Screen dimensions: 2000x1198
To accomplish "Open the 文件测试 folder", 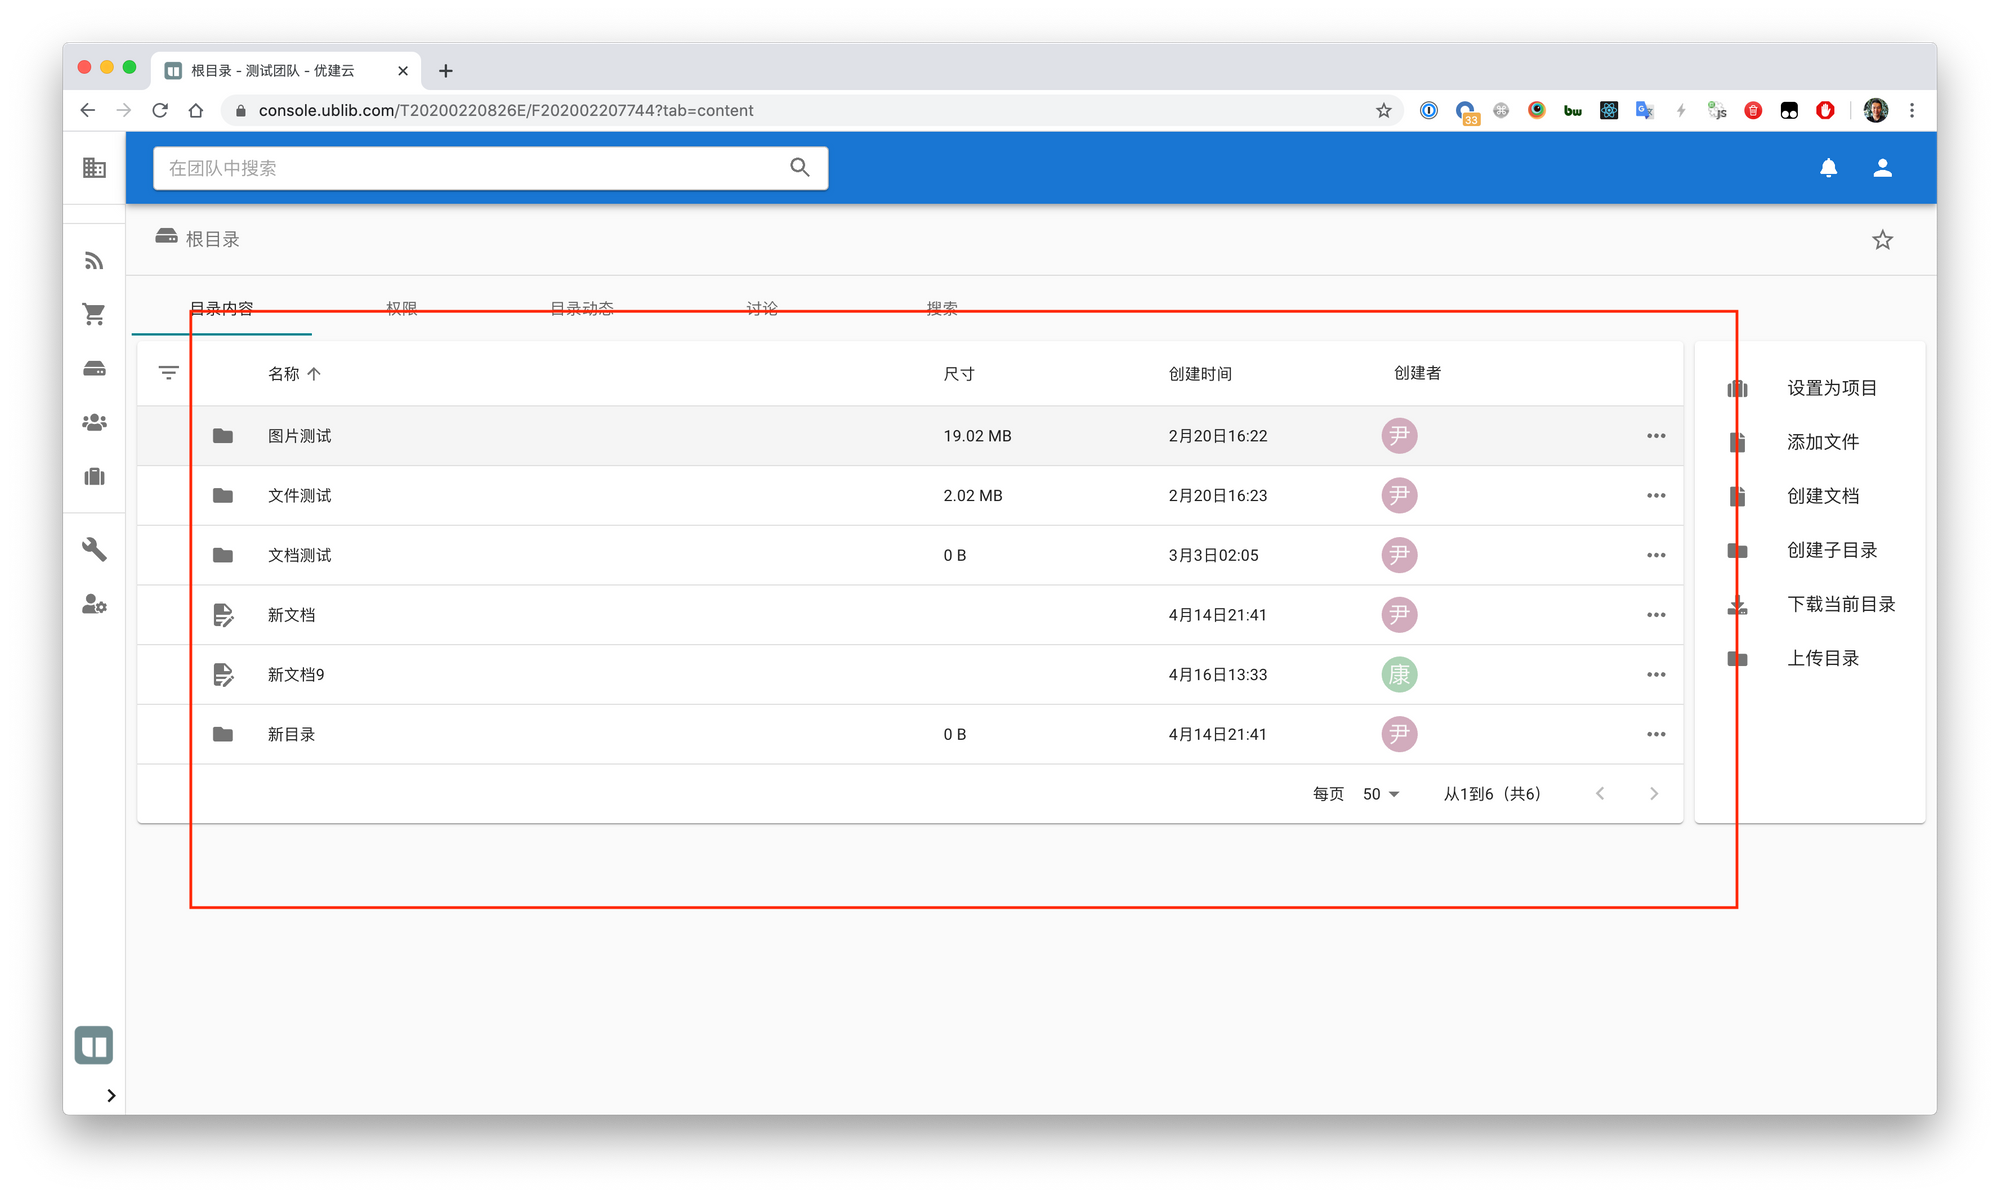I will (x=299, y=496).
